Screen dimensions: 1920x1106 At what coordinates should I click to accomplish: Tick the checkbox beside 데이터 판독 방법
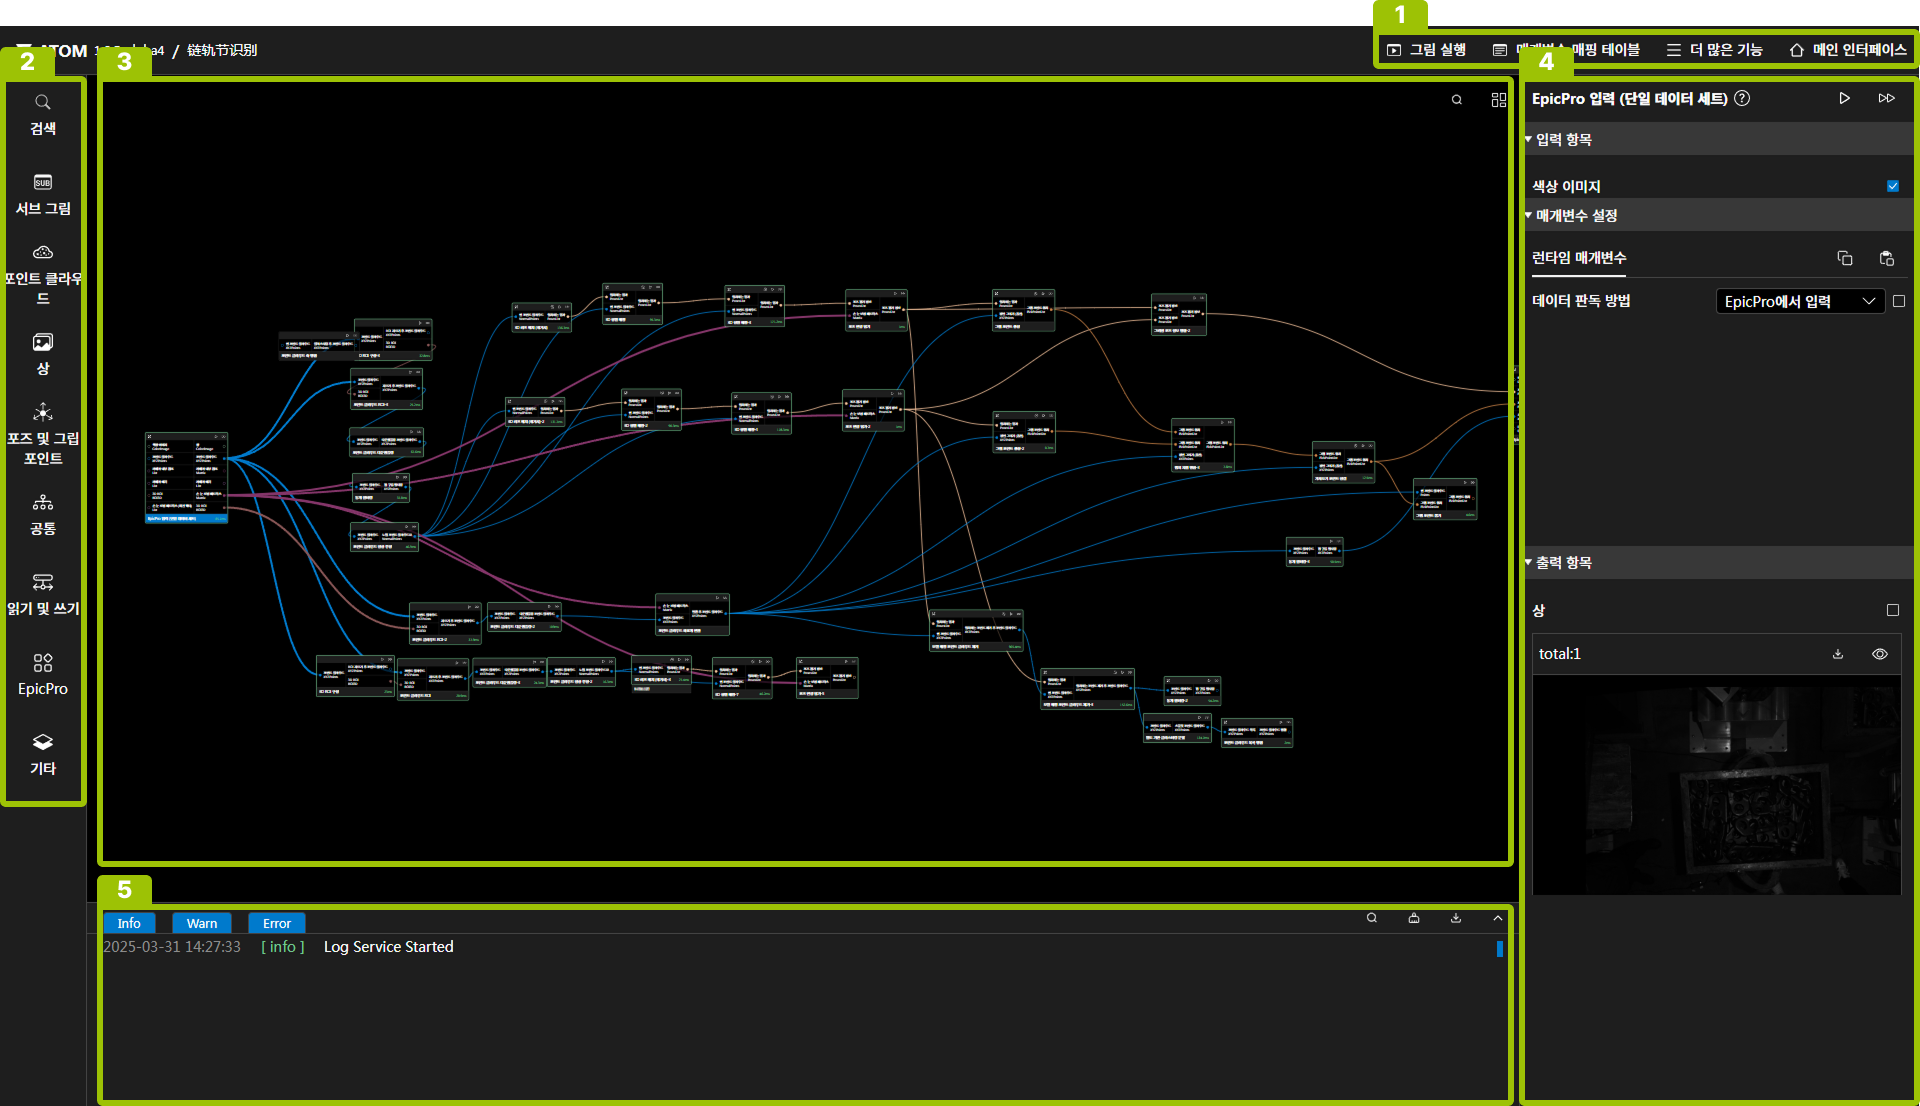tap(1899, 301)
